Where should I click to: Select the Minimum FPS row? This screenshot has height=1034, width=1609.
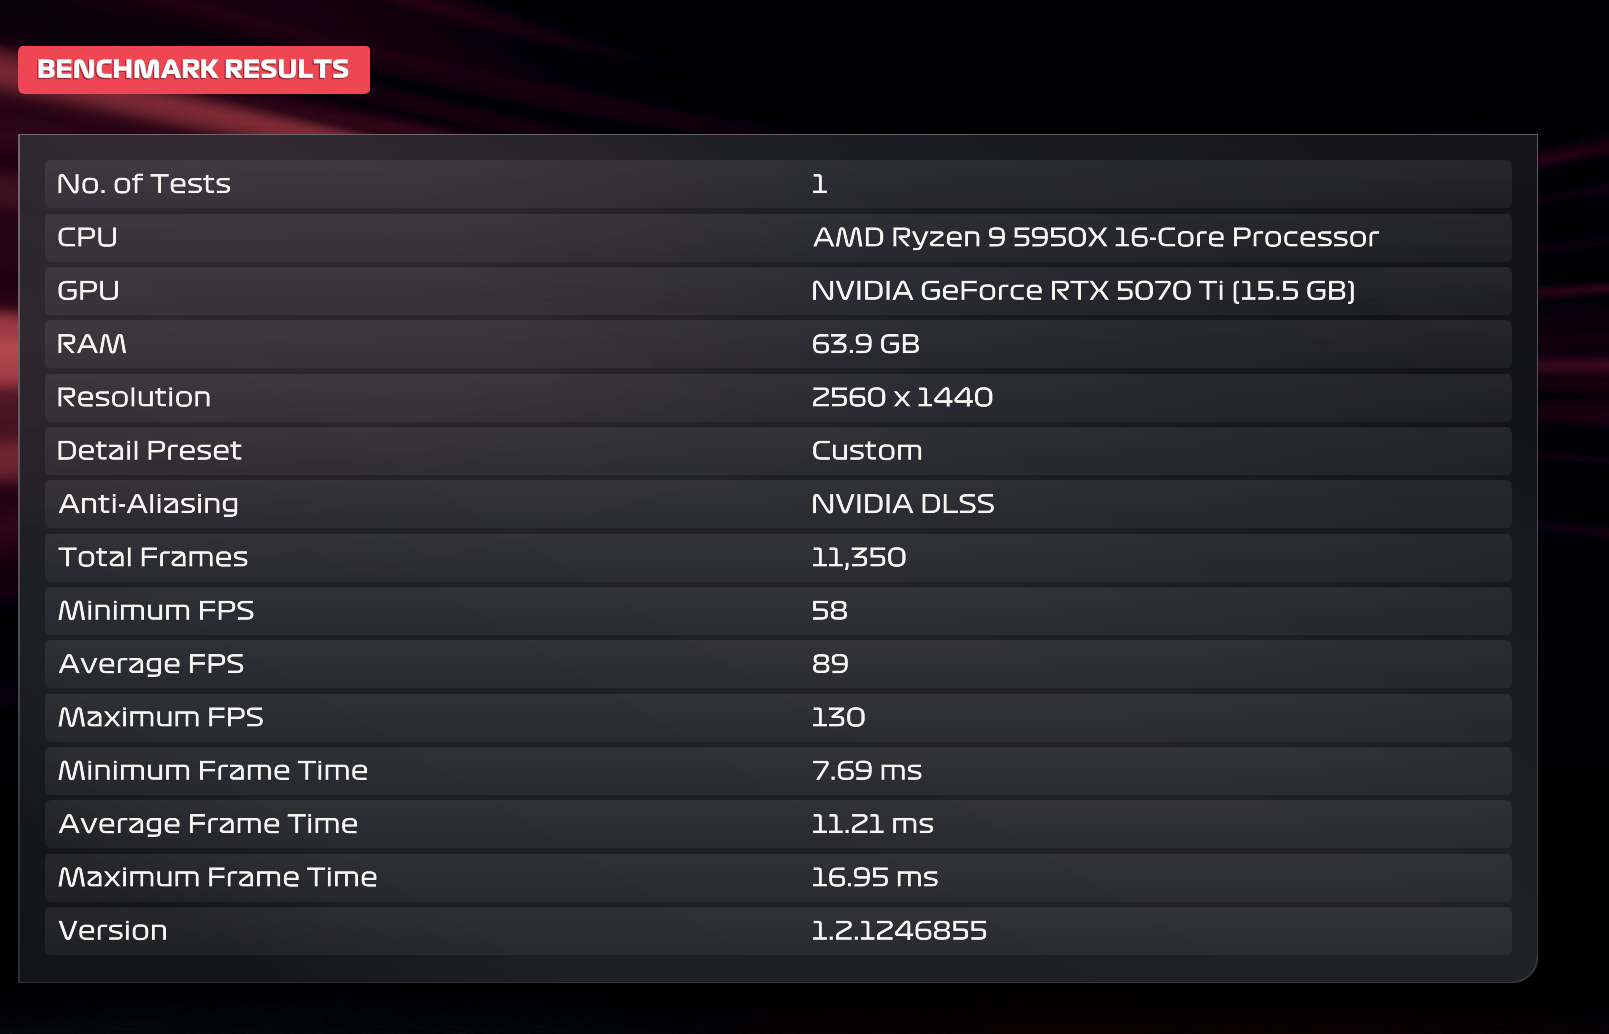click(x=778, y=610)
